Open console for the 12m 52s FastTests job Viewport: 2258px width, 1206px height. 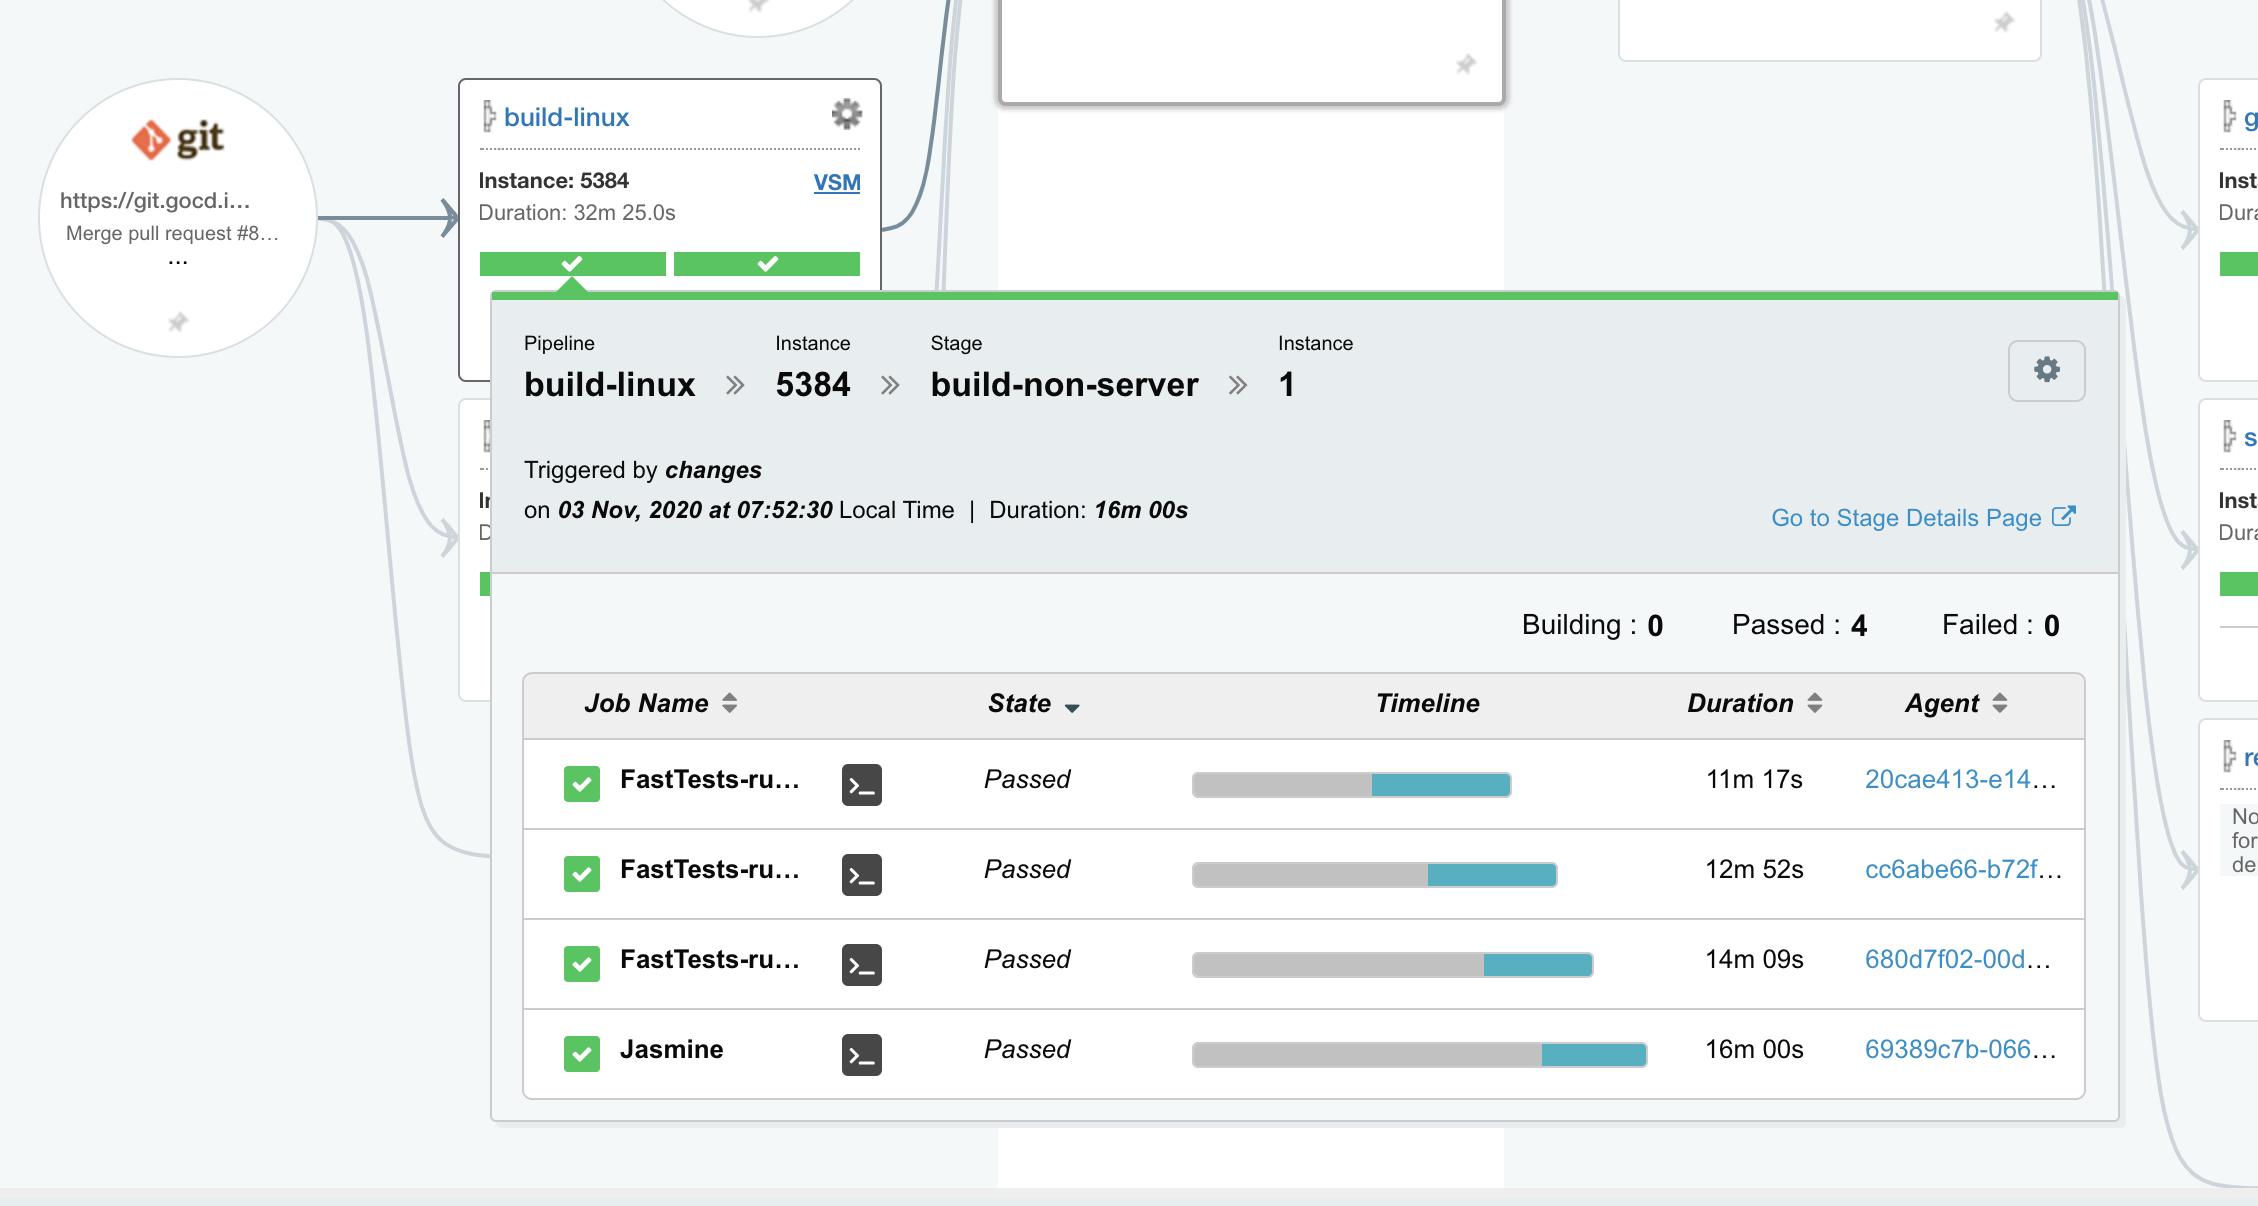pyautogui.click(x=862, y=875)
